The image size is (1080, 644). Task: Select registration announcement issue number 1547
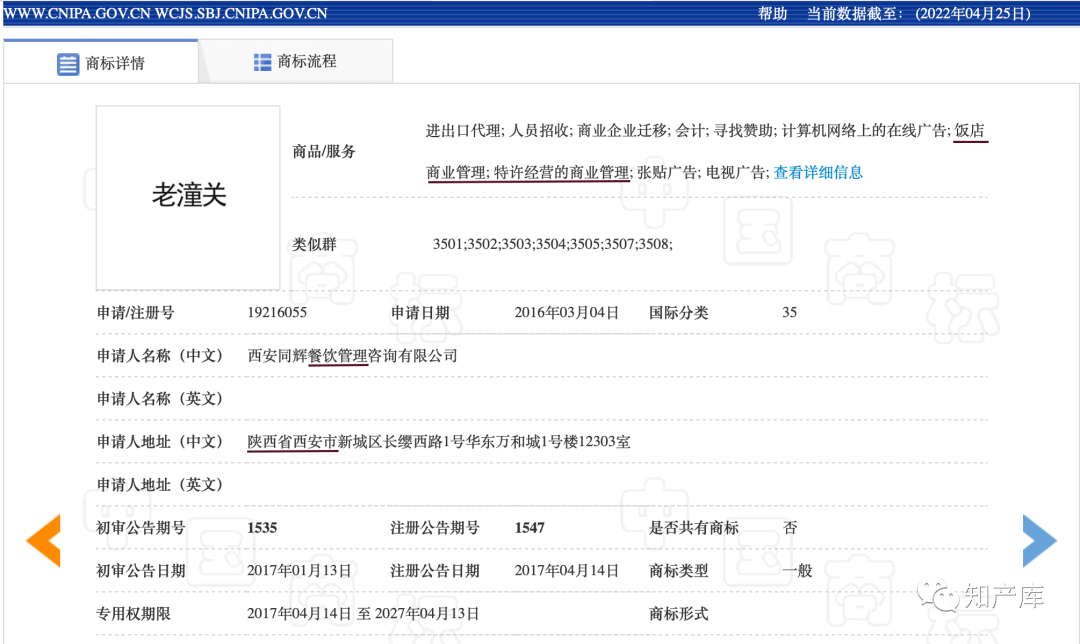[529, 528]
